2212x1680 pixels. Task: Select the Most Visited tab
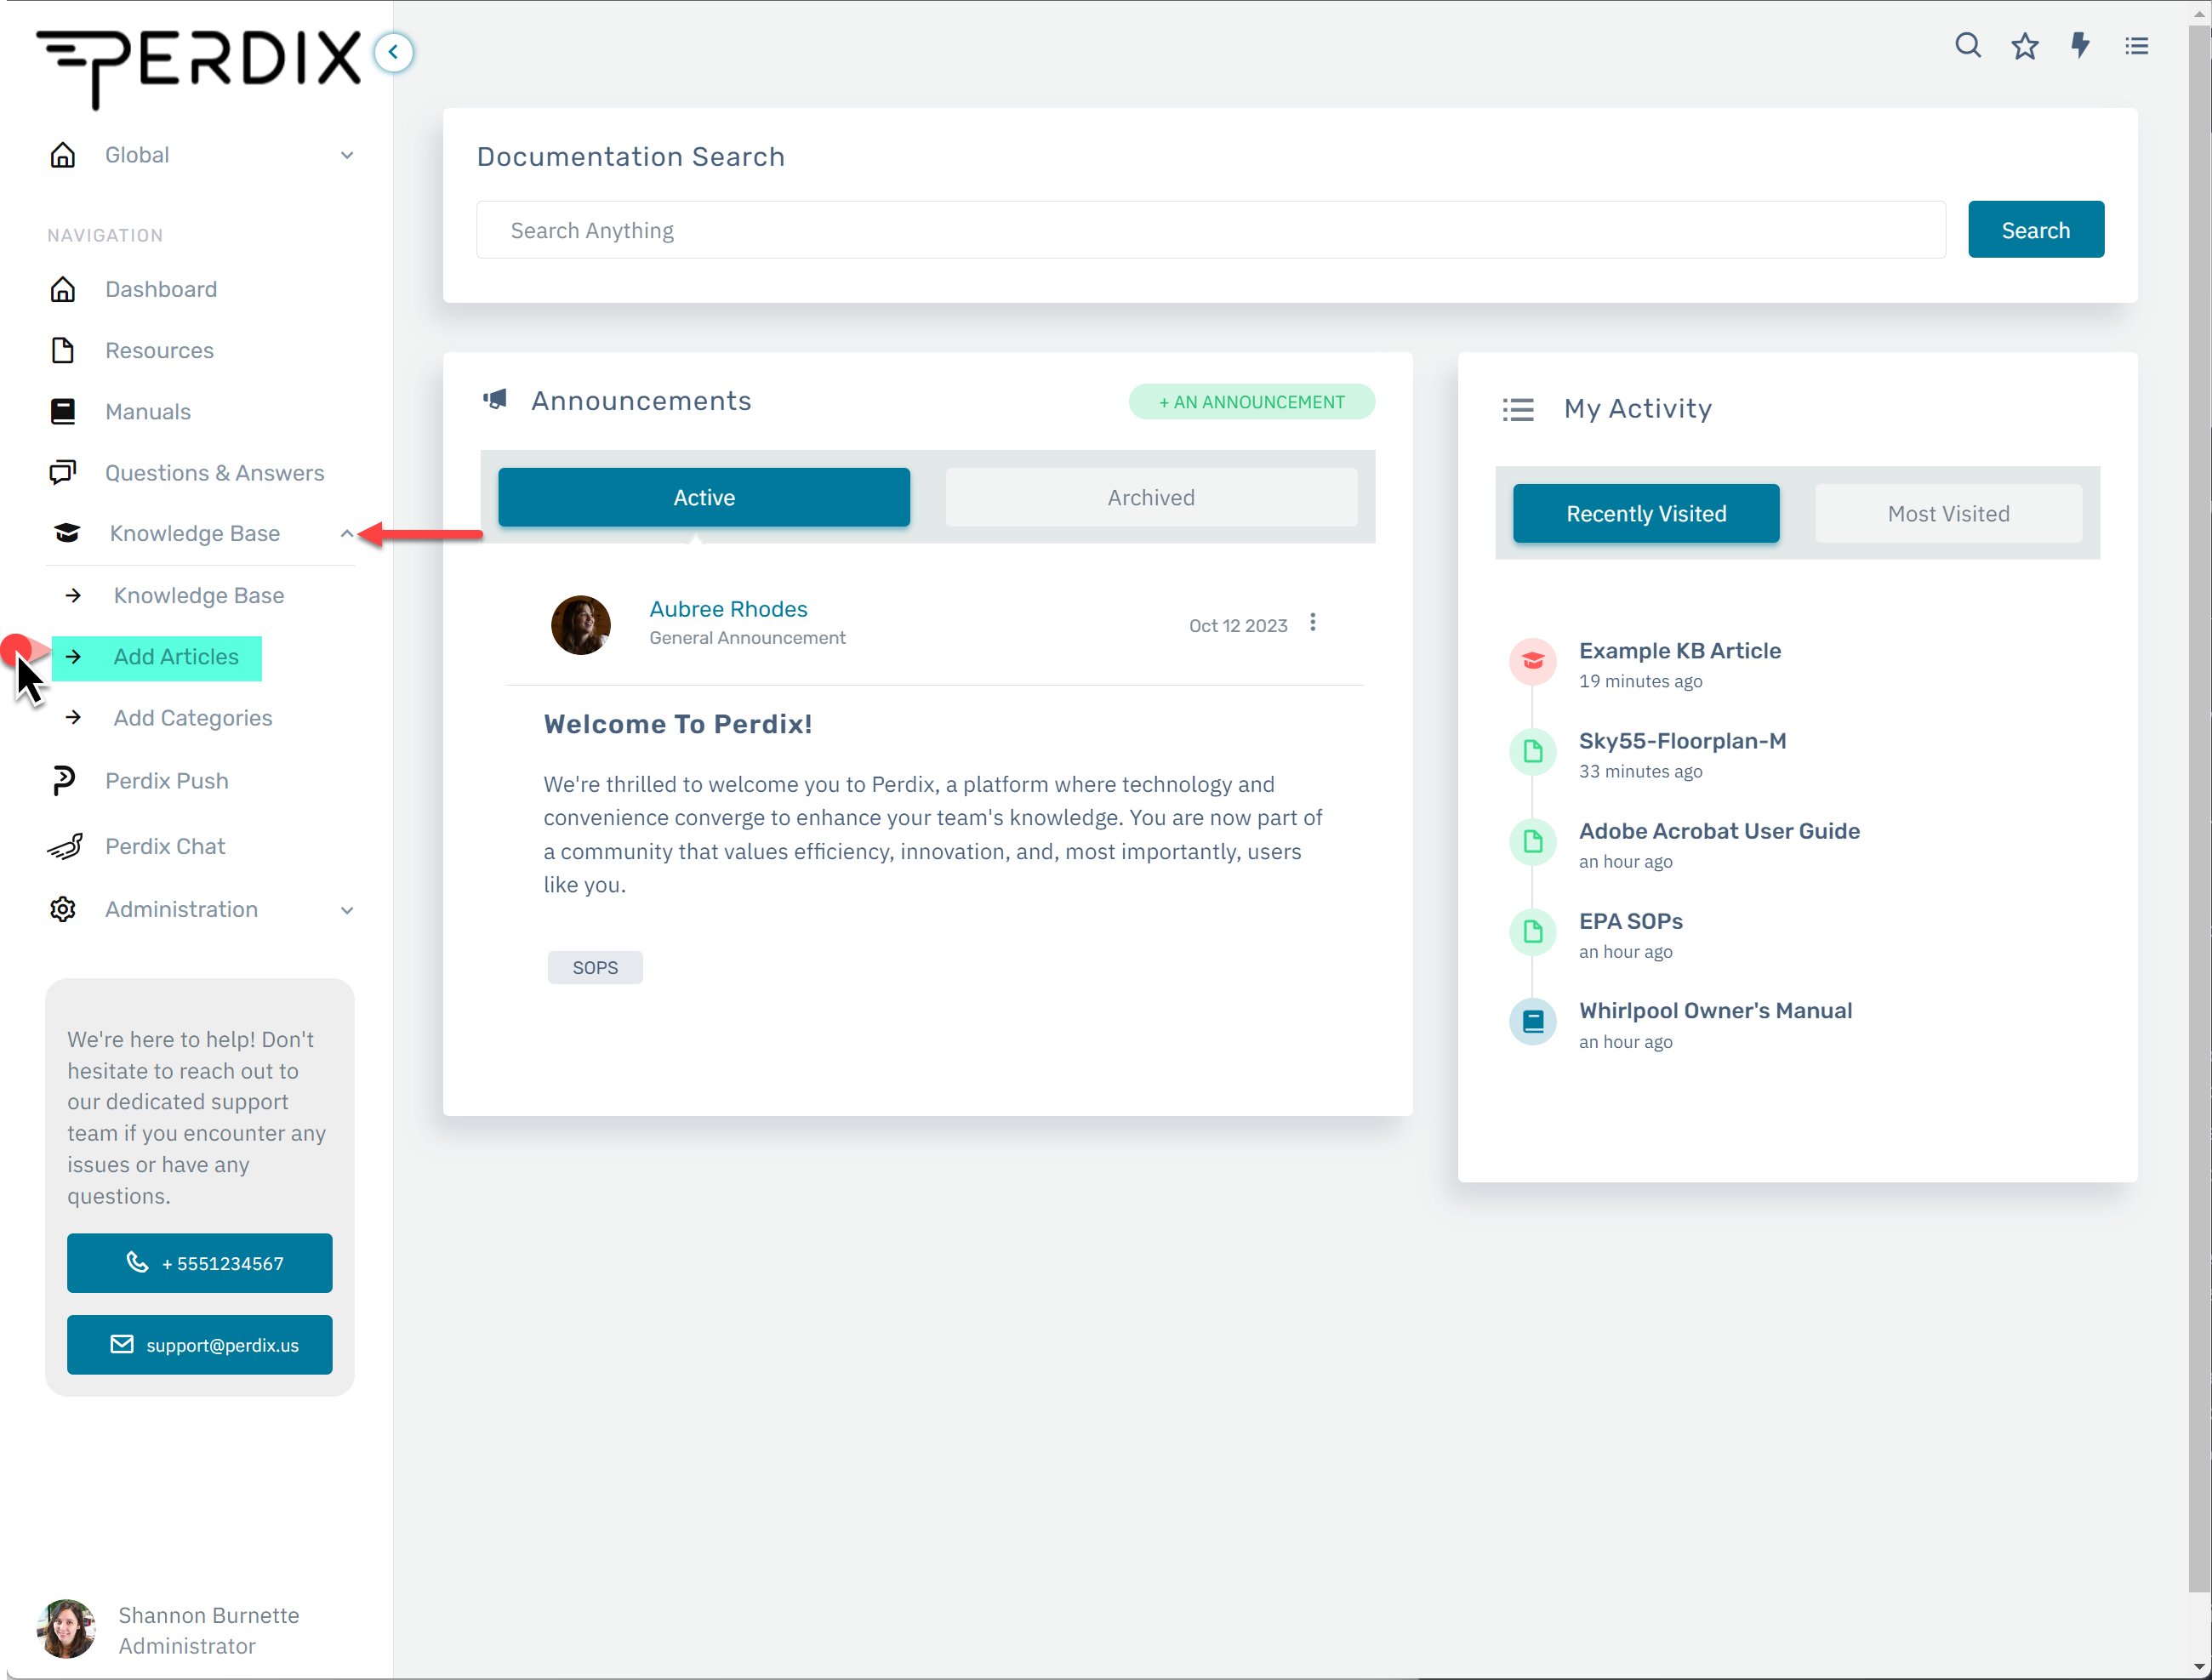(1948, 513)
